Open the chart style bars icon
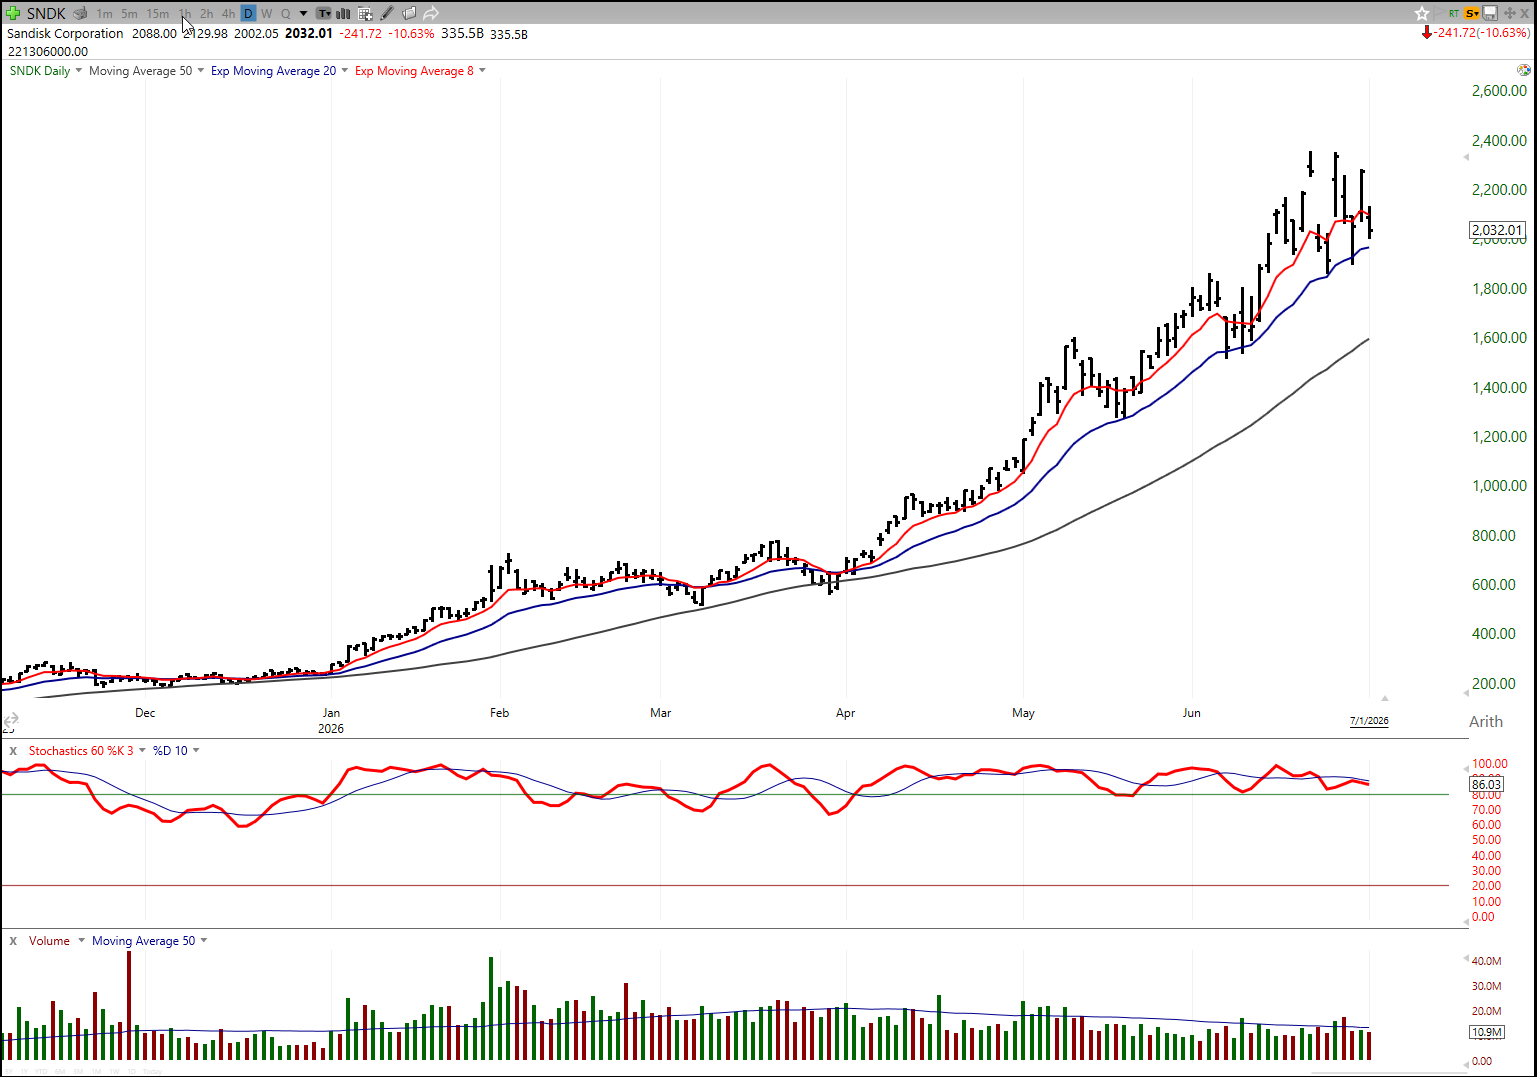The height and width of the screenshot is (1077, 1537). [x=343, y=13]
